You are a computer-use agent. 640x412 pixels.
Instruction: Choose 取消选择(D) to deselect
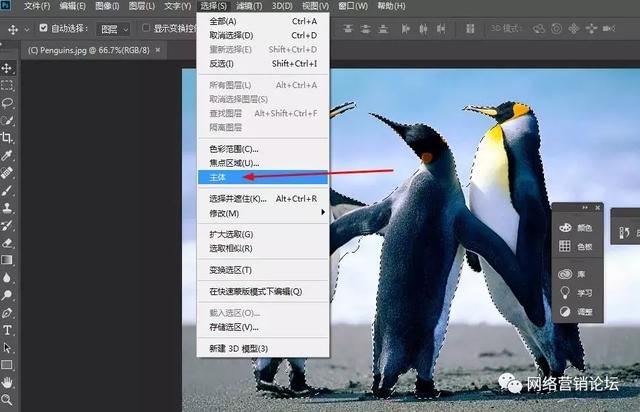pyautogui.click(x=263, y=36)
